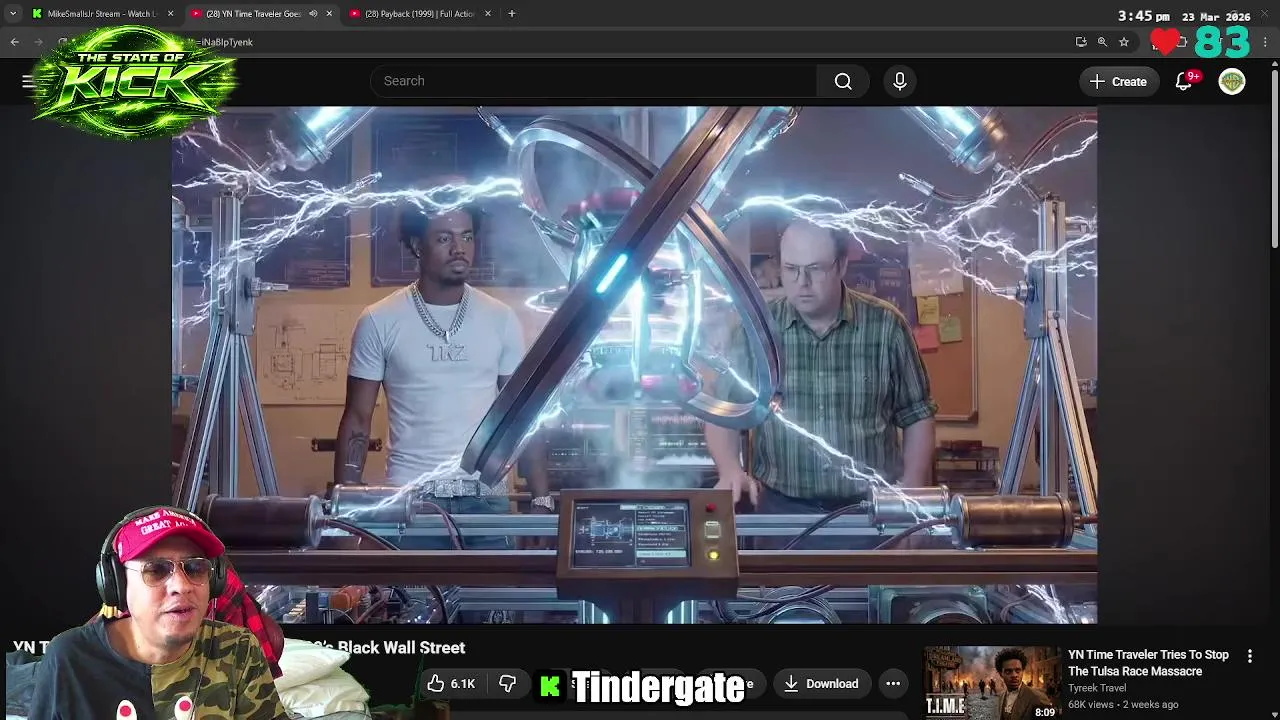Close the MikeSmallsJr Stream tab

170,14
